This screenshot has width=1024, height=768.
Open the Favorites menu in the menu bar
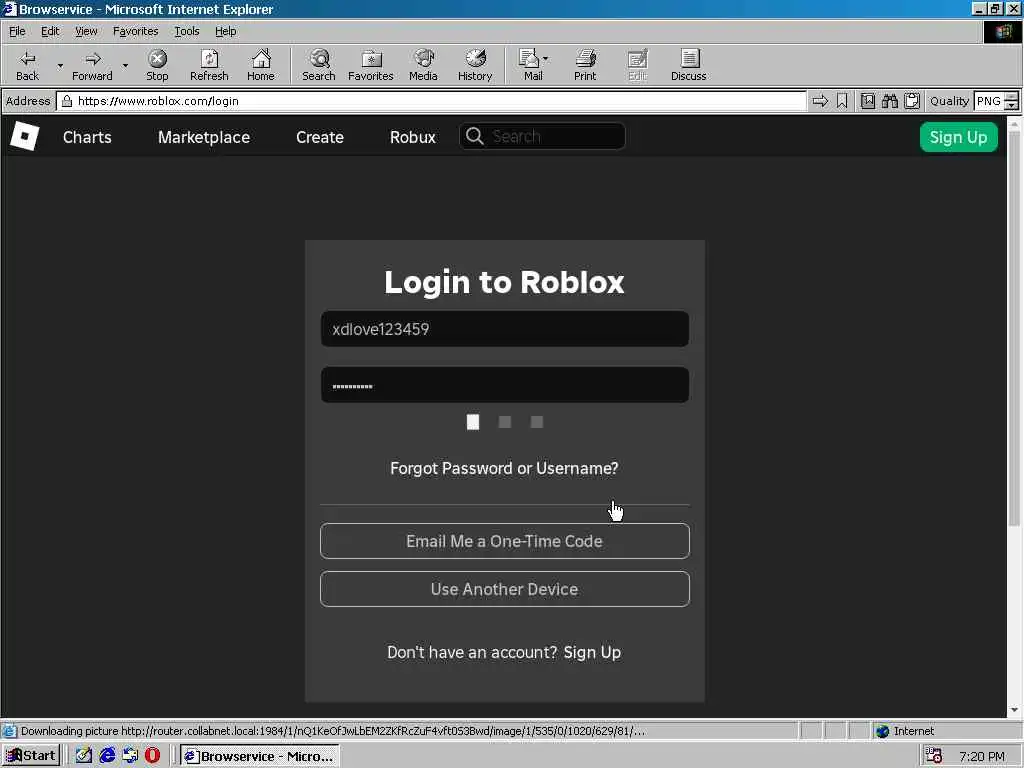135,31
